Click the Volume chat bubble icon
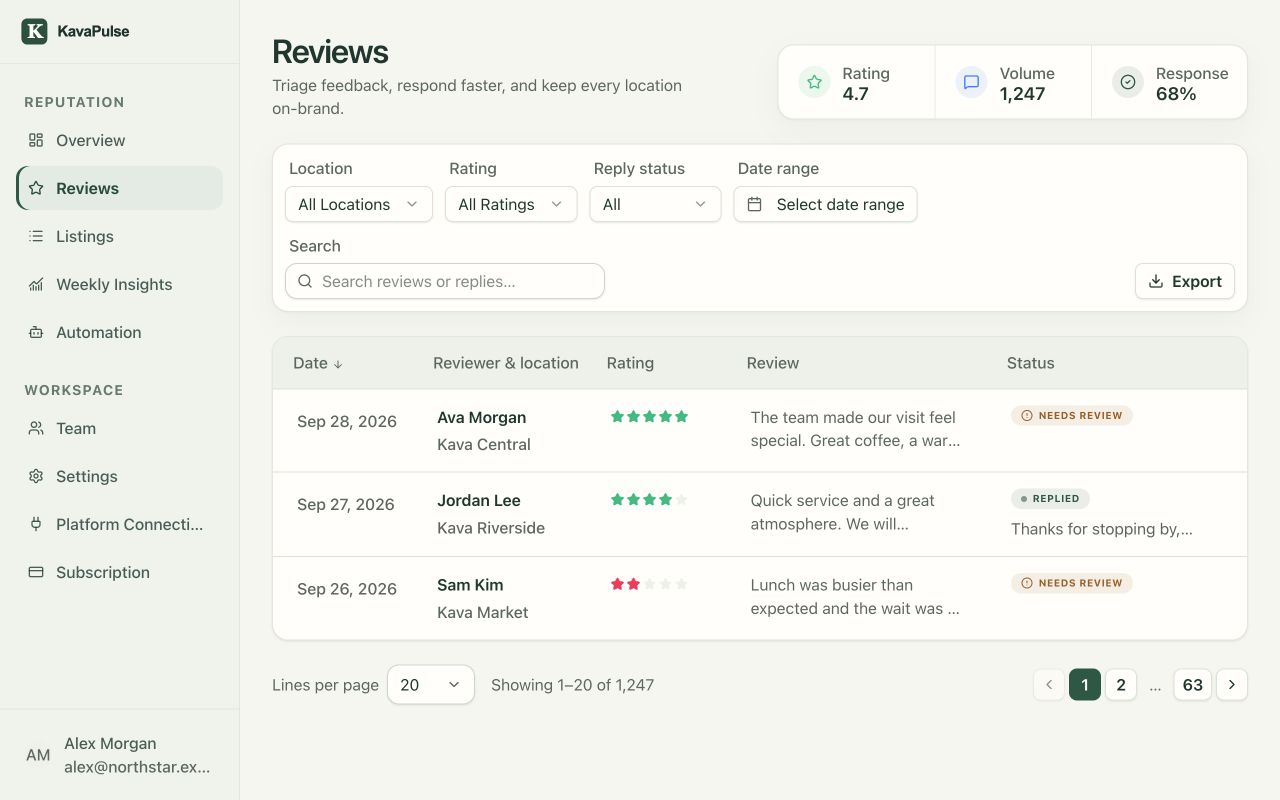1280x800 pixels. pyautogui.click(x=970, y=82)
